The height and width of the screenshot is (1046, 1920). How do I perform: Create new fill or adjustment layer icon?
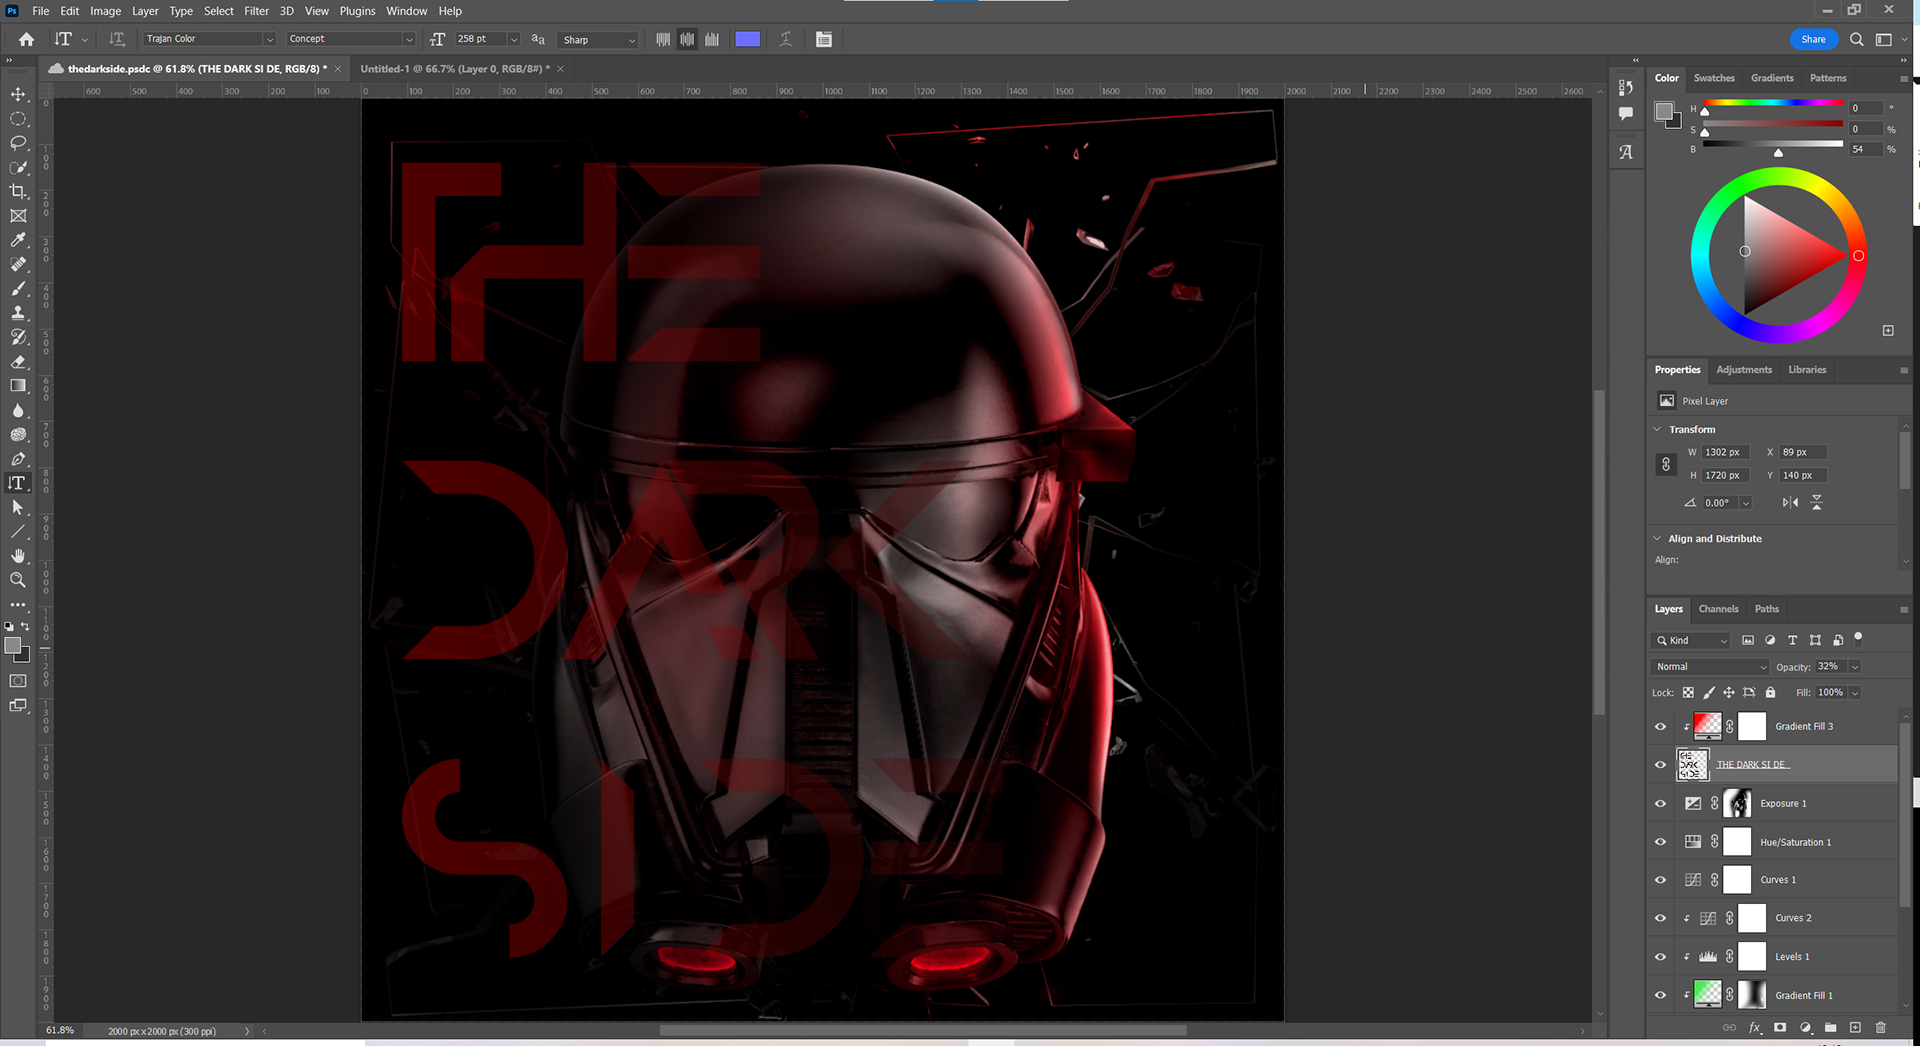[1806, 1027]
